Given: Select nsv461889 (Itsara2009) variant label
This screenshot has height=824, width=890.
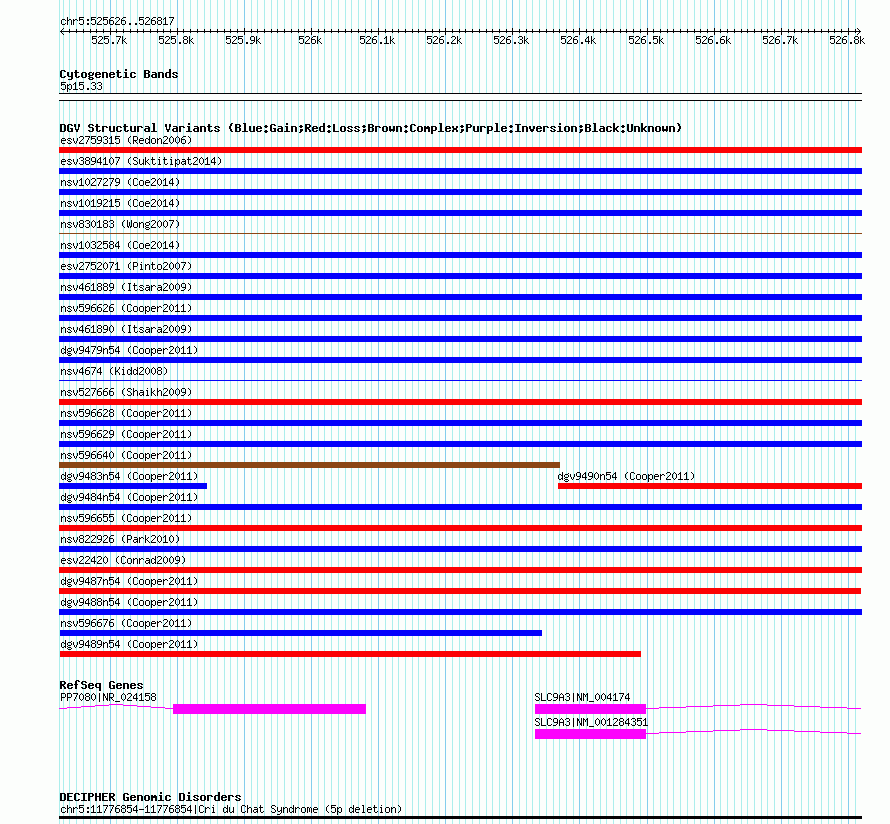Looking at the screenshot, I should pyautogui.click(x=126, y=287).
